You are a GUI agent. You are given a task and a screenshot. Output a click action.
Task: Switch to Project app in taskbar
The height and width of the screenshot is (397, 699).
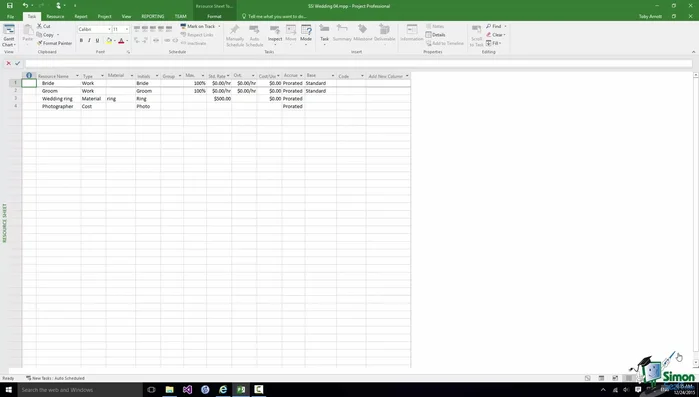coord(241,389)
